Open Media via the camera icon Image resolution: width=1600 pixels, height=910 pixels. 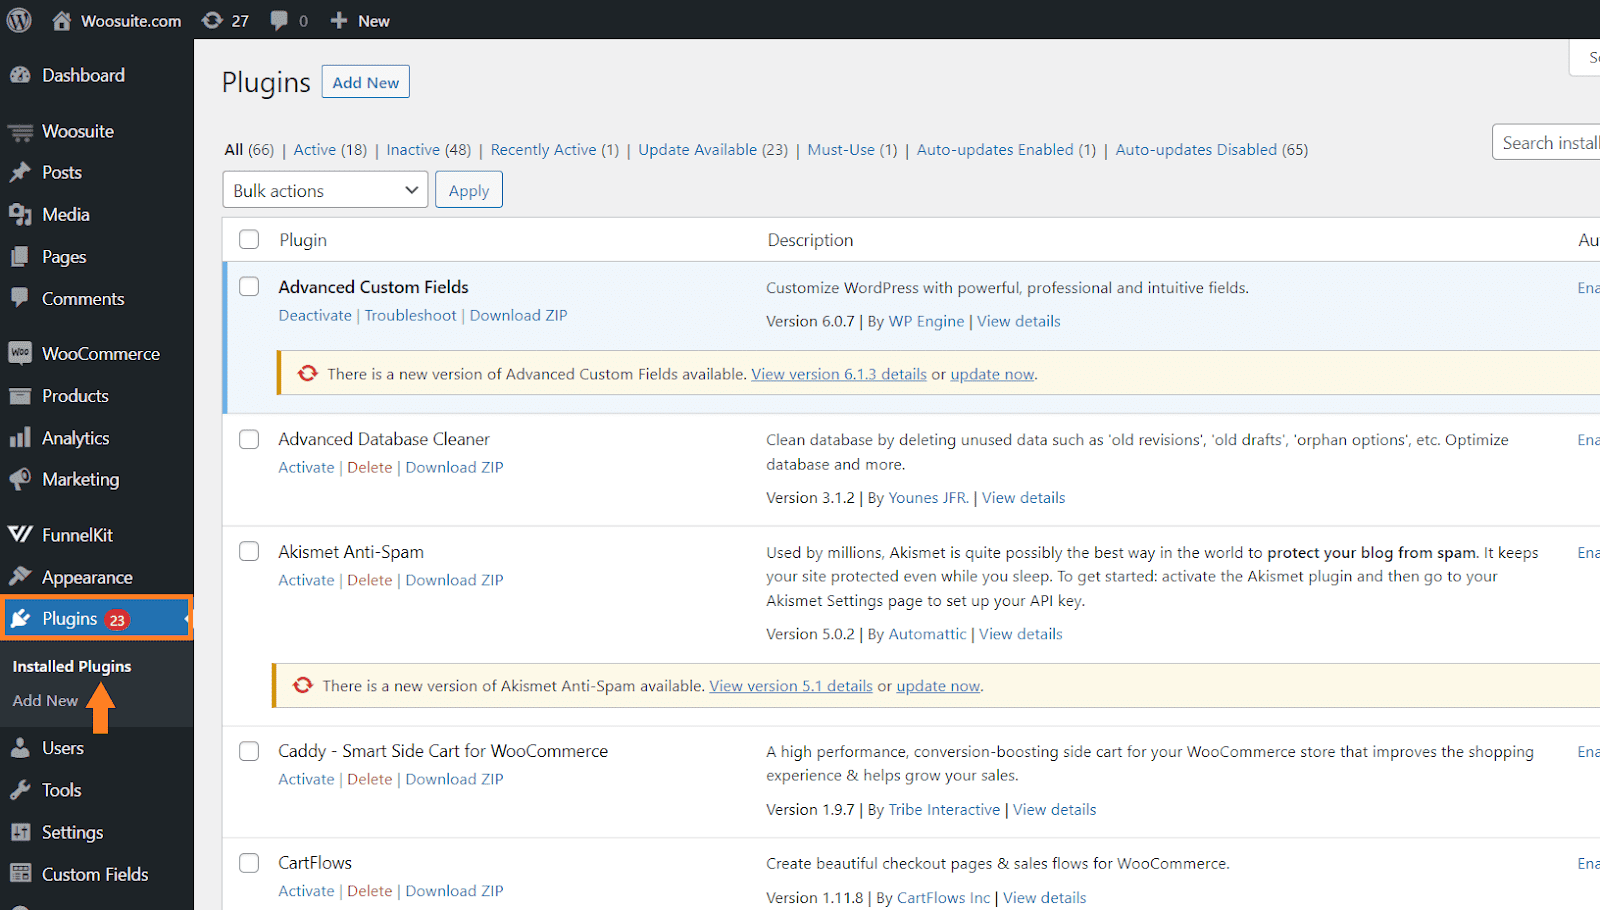(x=21, y=214)
